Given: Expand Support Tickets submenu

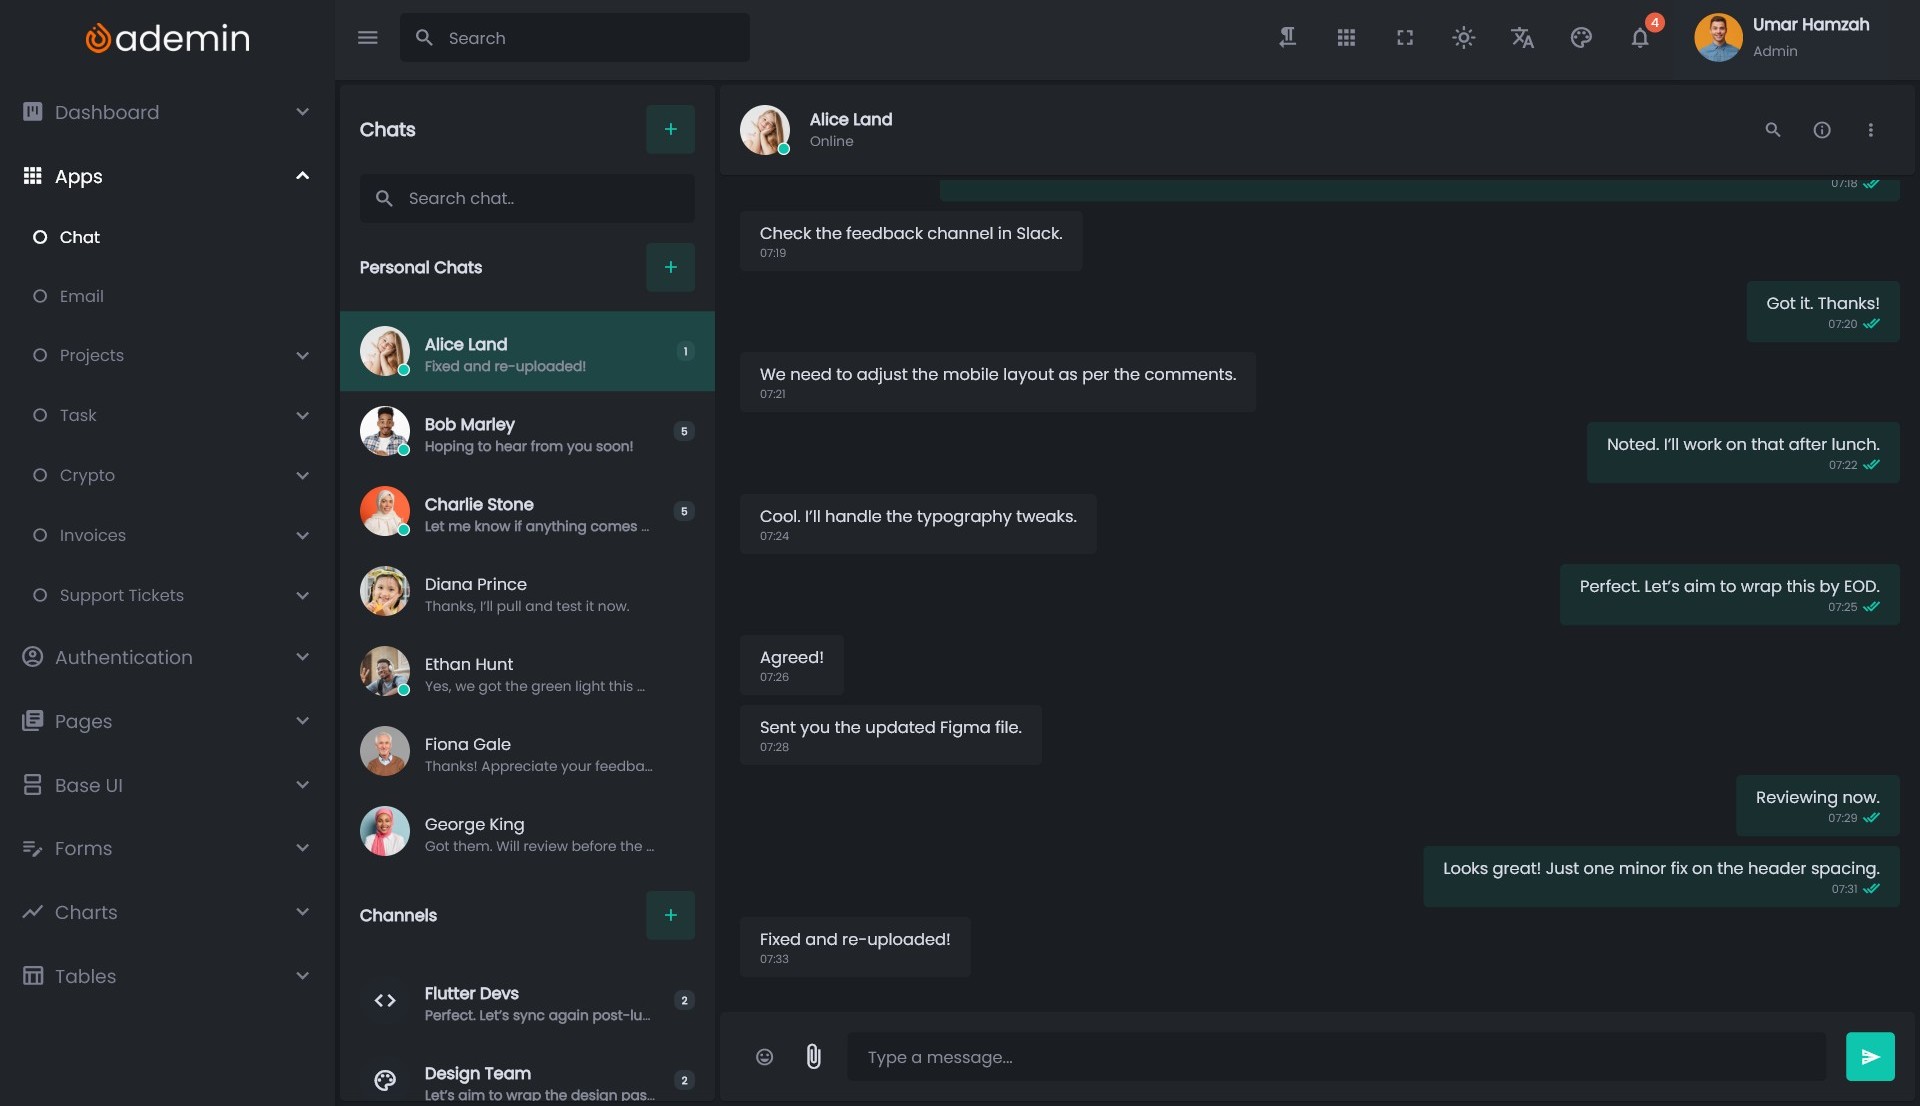Looking at the screenshot, I should [x=302, y=595].
